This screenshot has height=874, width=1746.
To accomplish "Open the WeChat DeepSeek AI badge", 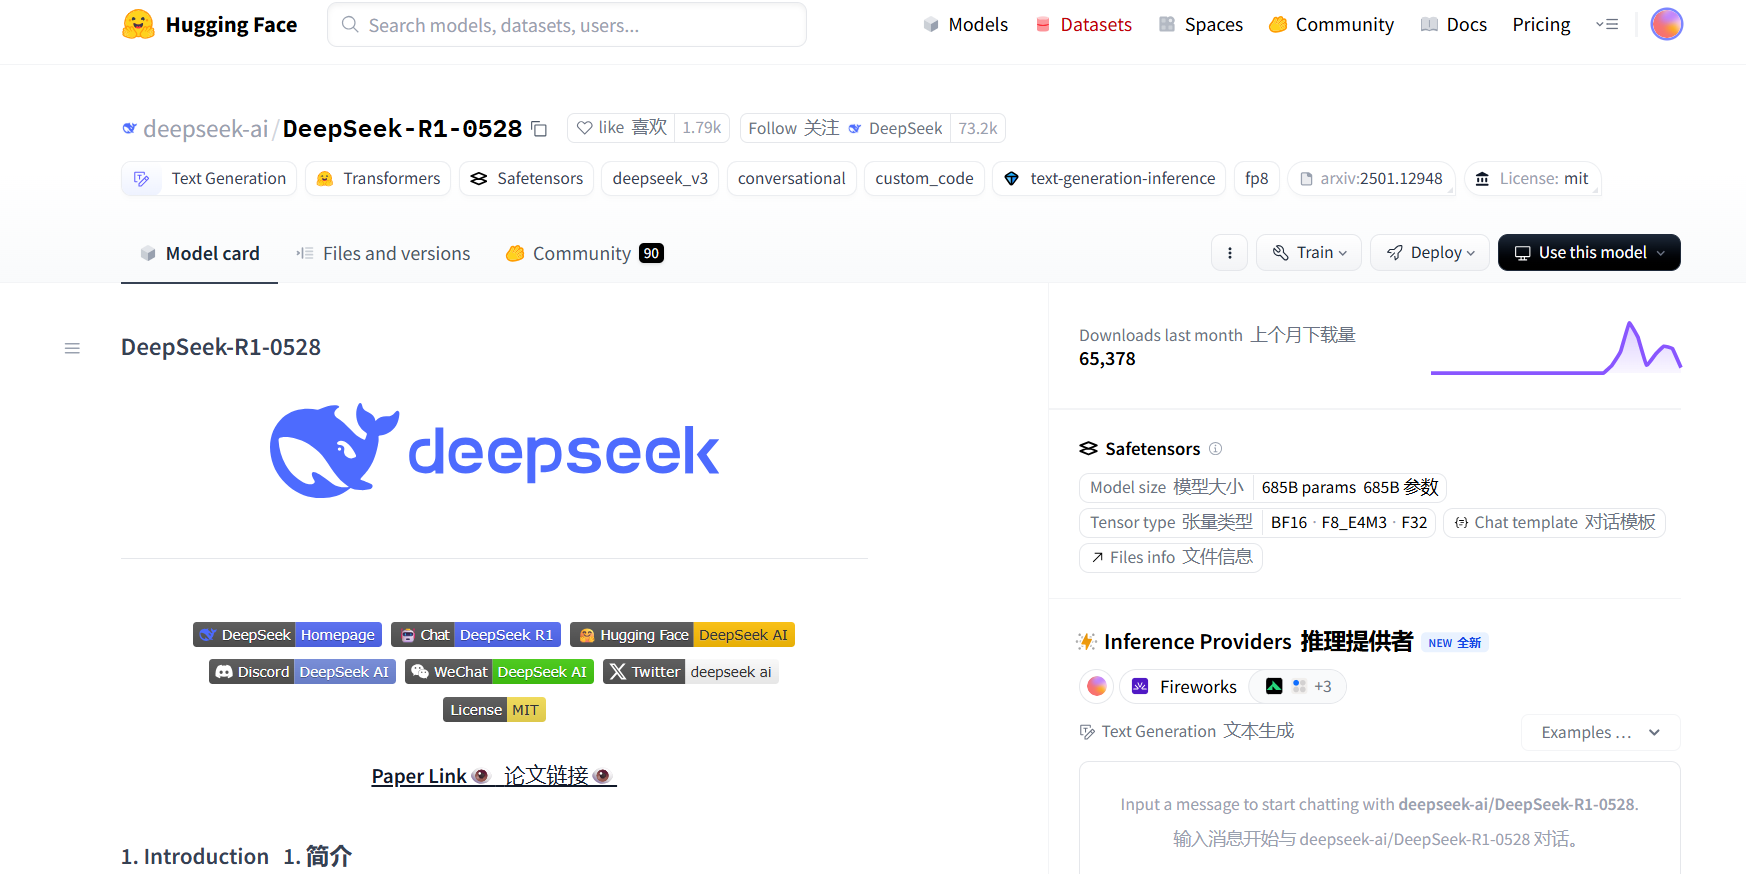I will point(499,672).
